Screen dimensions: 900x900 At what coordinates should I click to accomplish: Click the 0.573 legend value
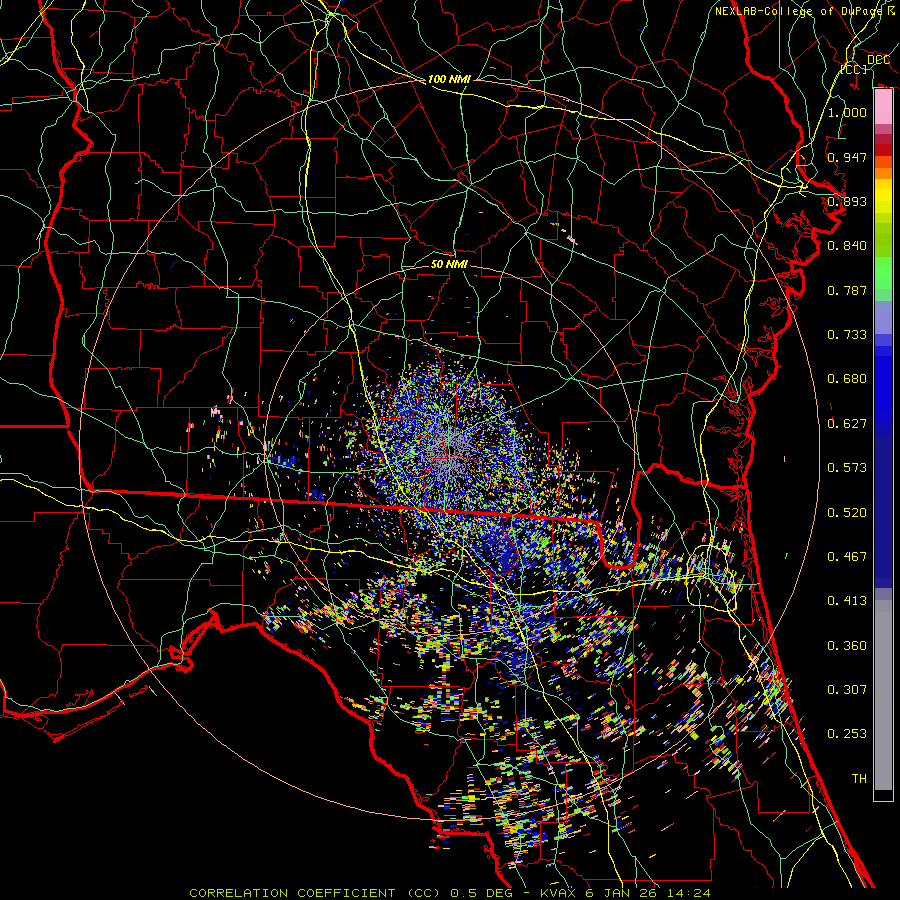pyautogui.click(x=847, y=468)
